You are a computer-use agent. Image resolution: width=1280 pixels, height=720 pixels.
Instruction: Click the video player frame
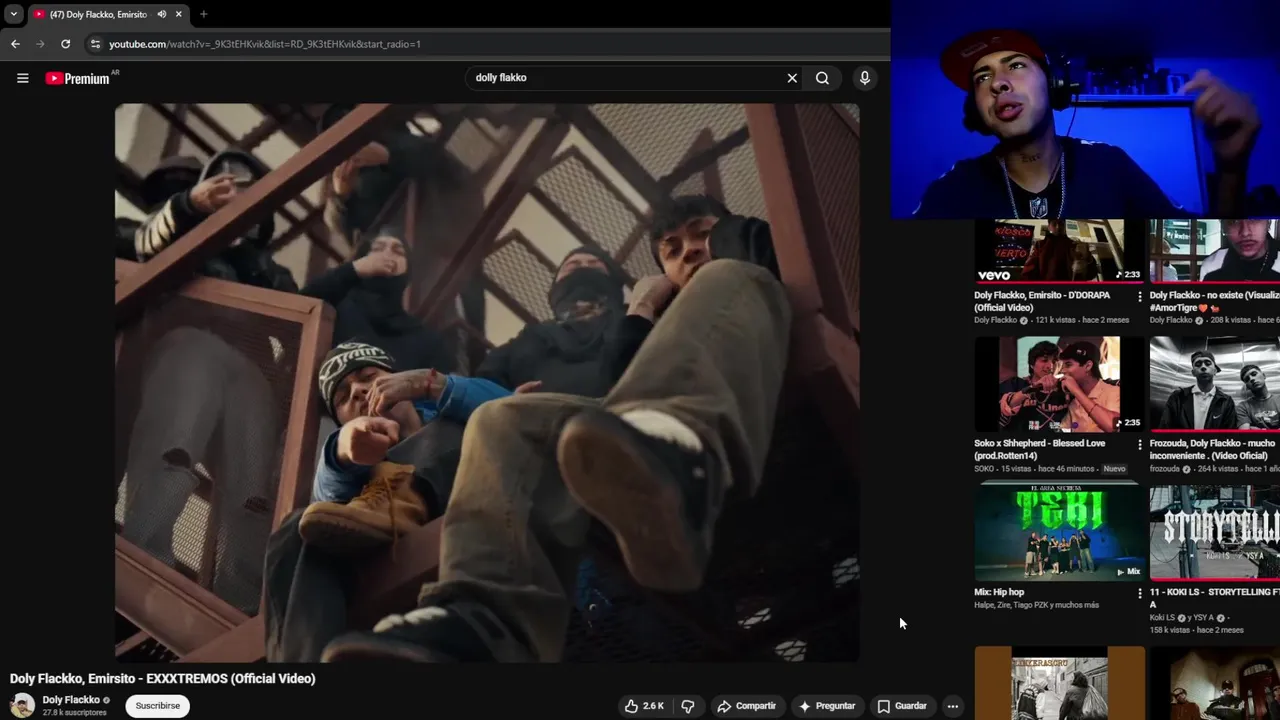tap(487, 382)
